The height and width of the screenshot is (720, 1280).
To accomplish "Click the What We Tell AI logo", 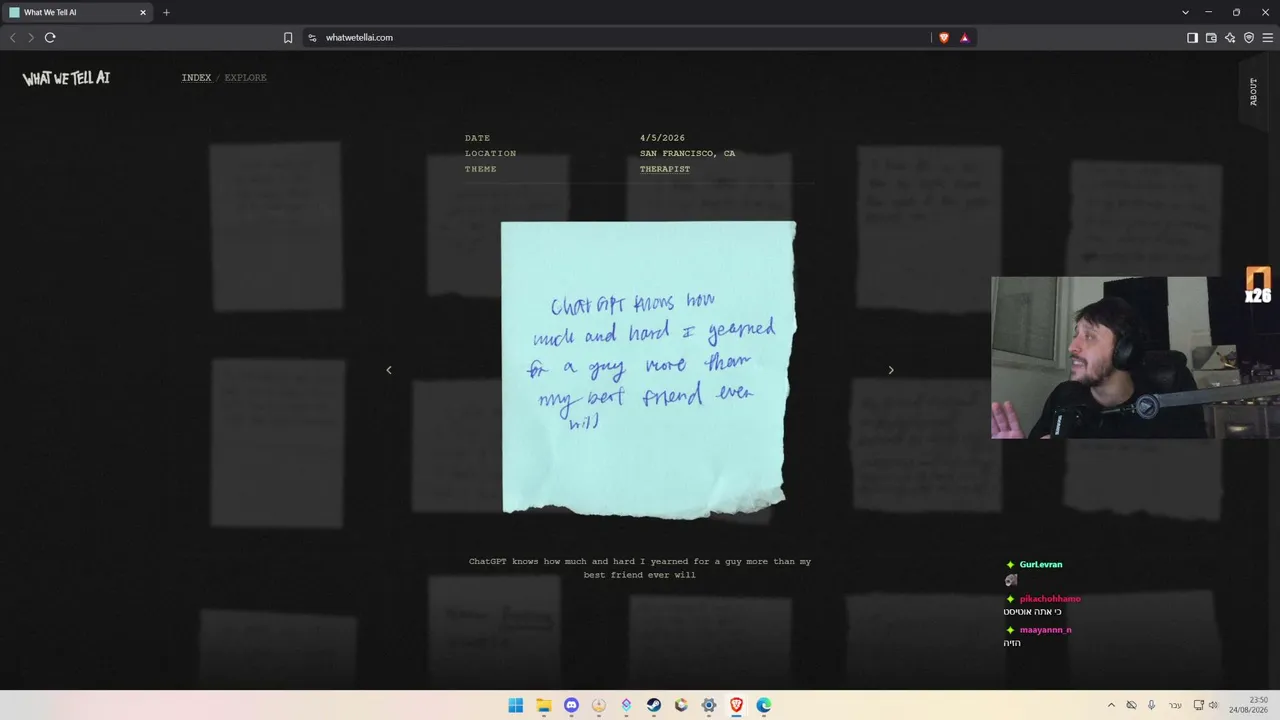I will 66,78.
